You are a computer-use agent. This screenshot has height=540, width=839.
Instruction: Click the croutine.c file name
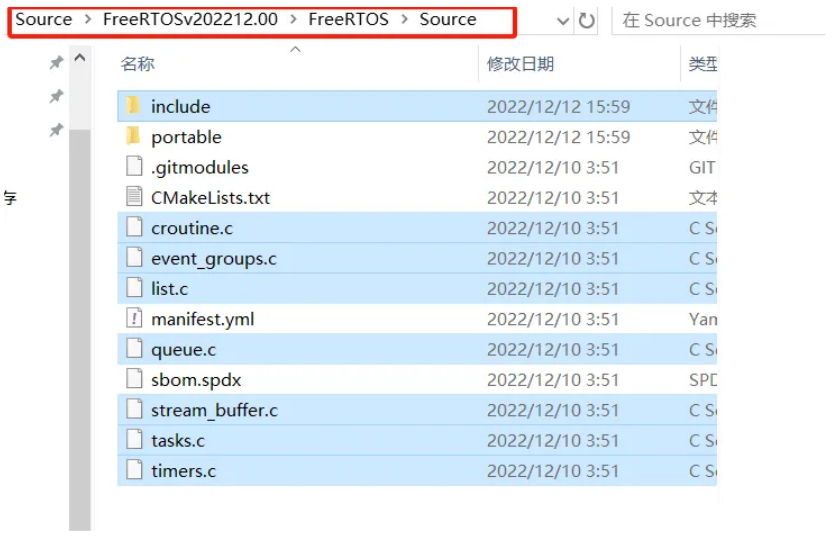[x=192, y=228]
